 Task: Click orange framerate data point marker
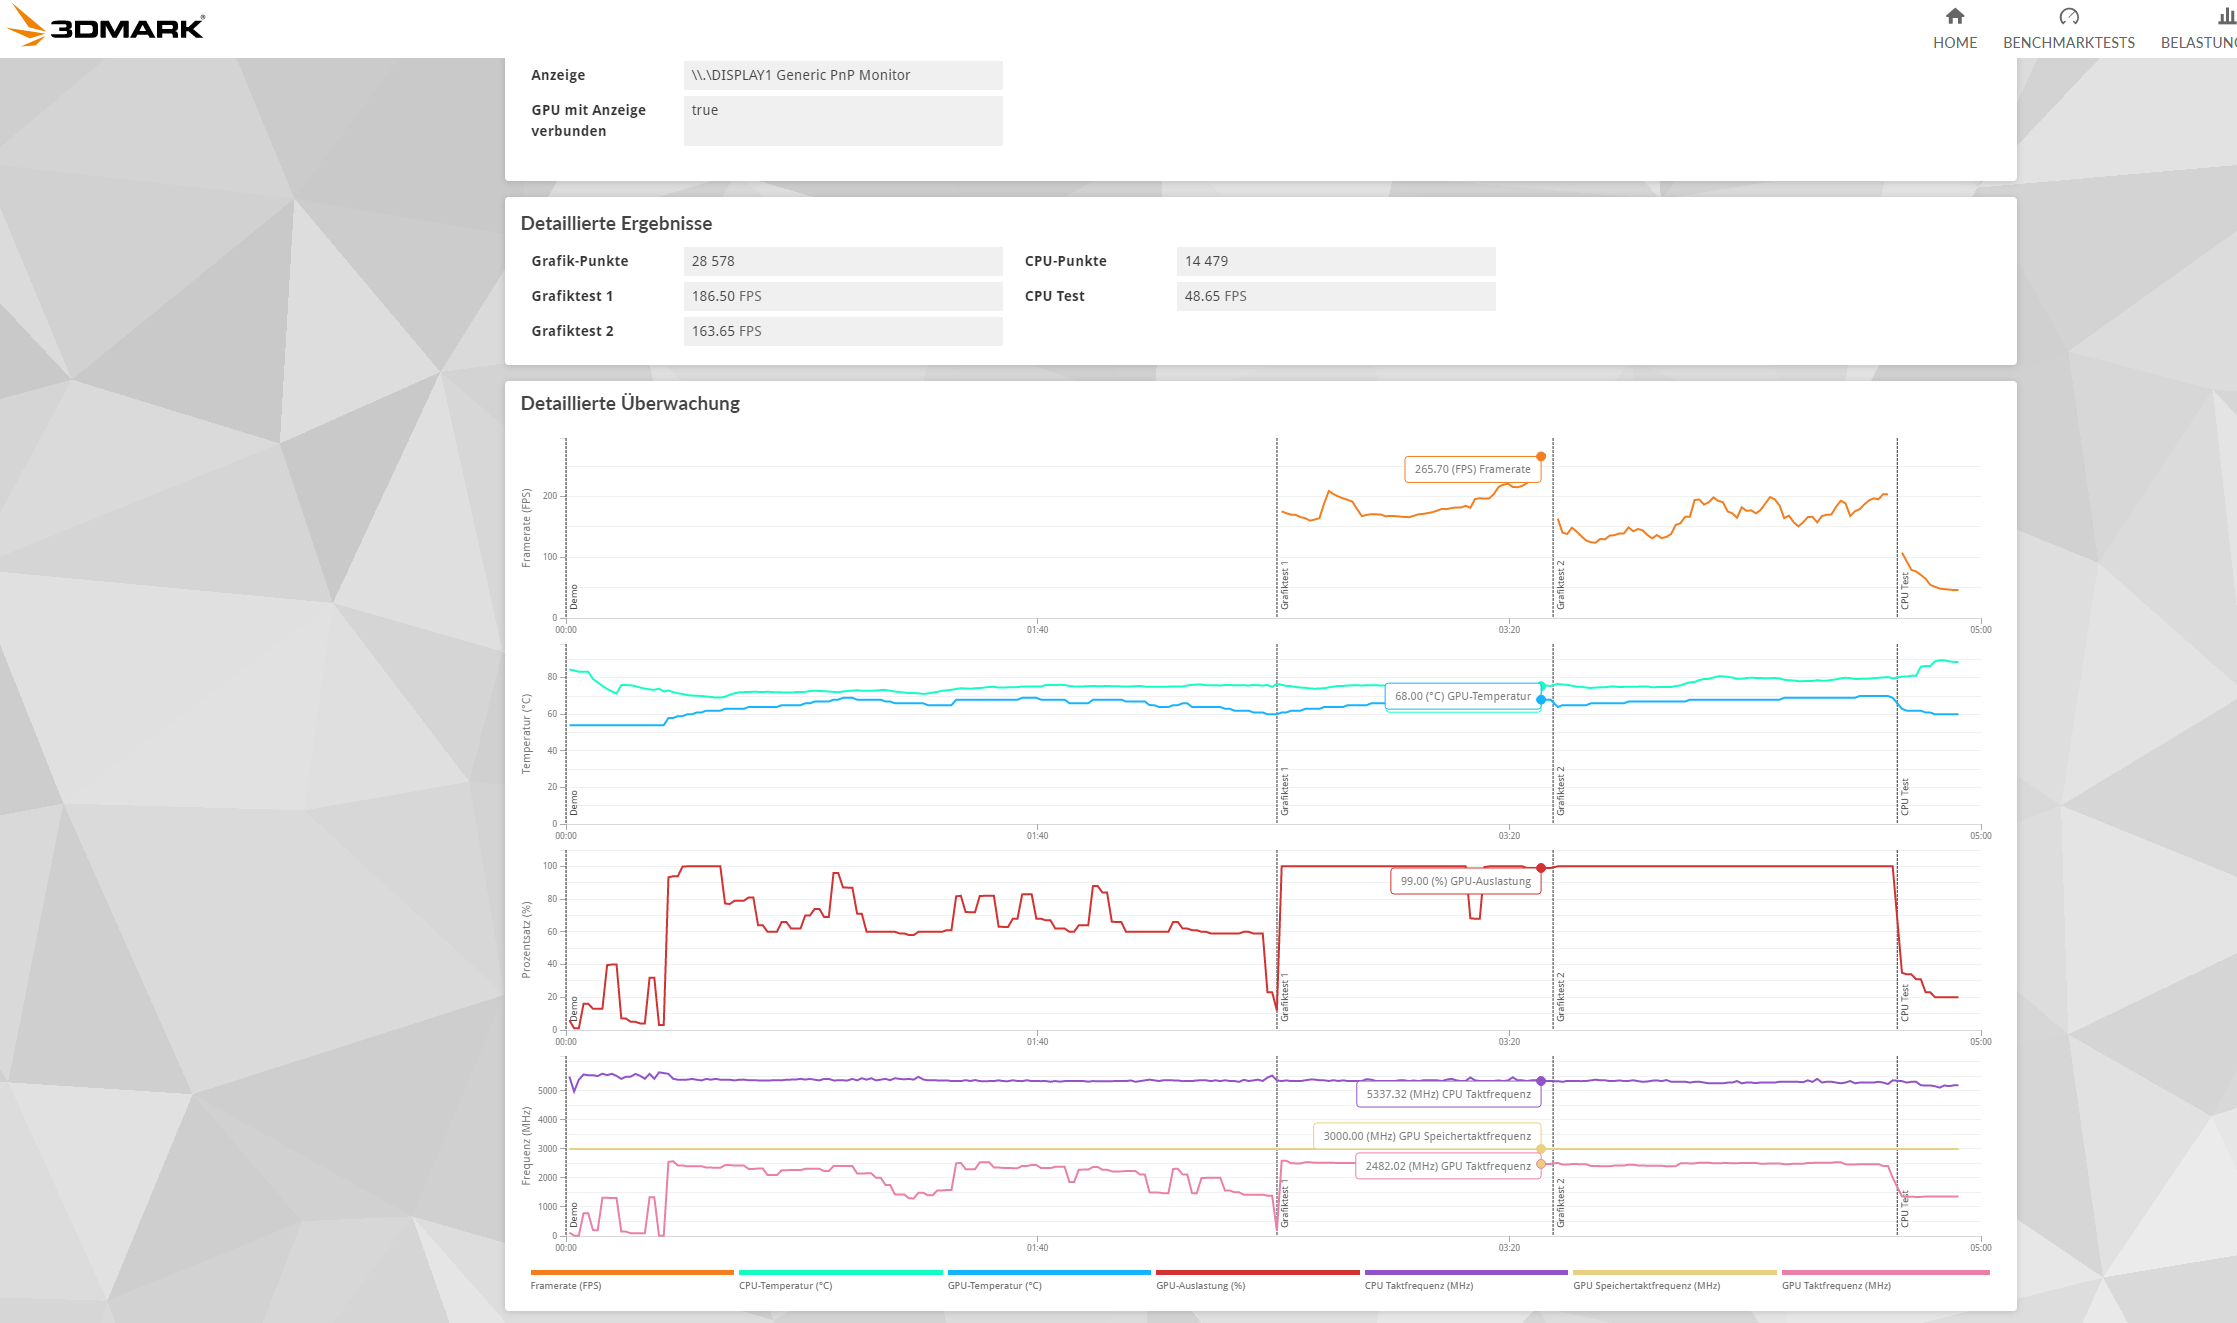coord(1541,456)
